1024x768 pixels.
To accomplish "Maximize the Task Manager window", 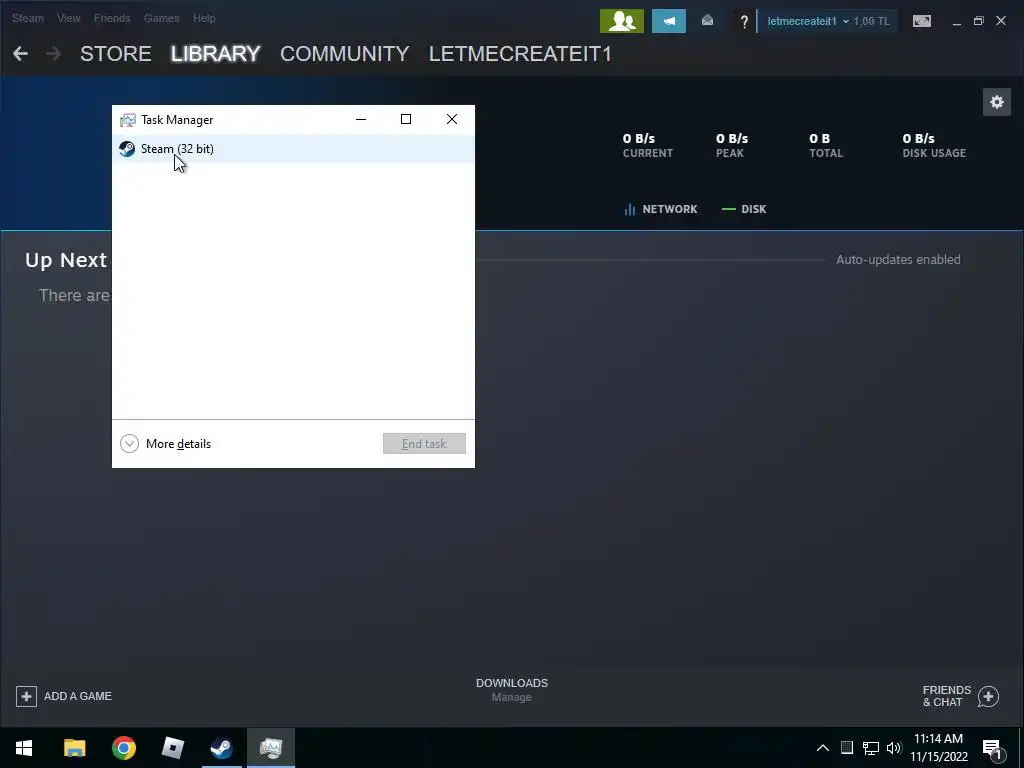I will click(x=406, y=120).
